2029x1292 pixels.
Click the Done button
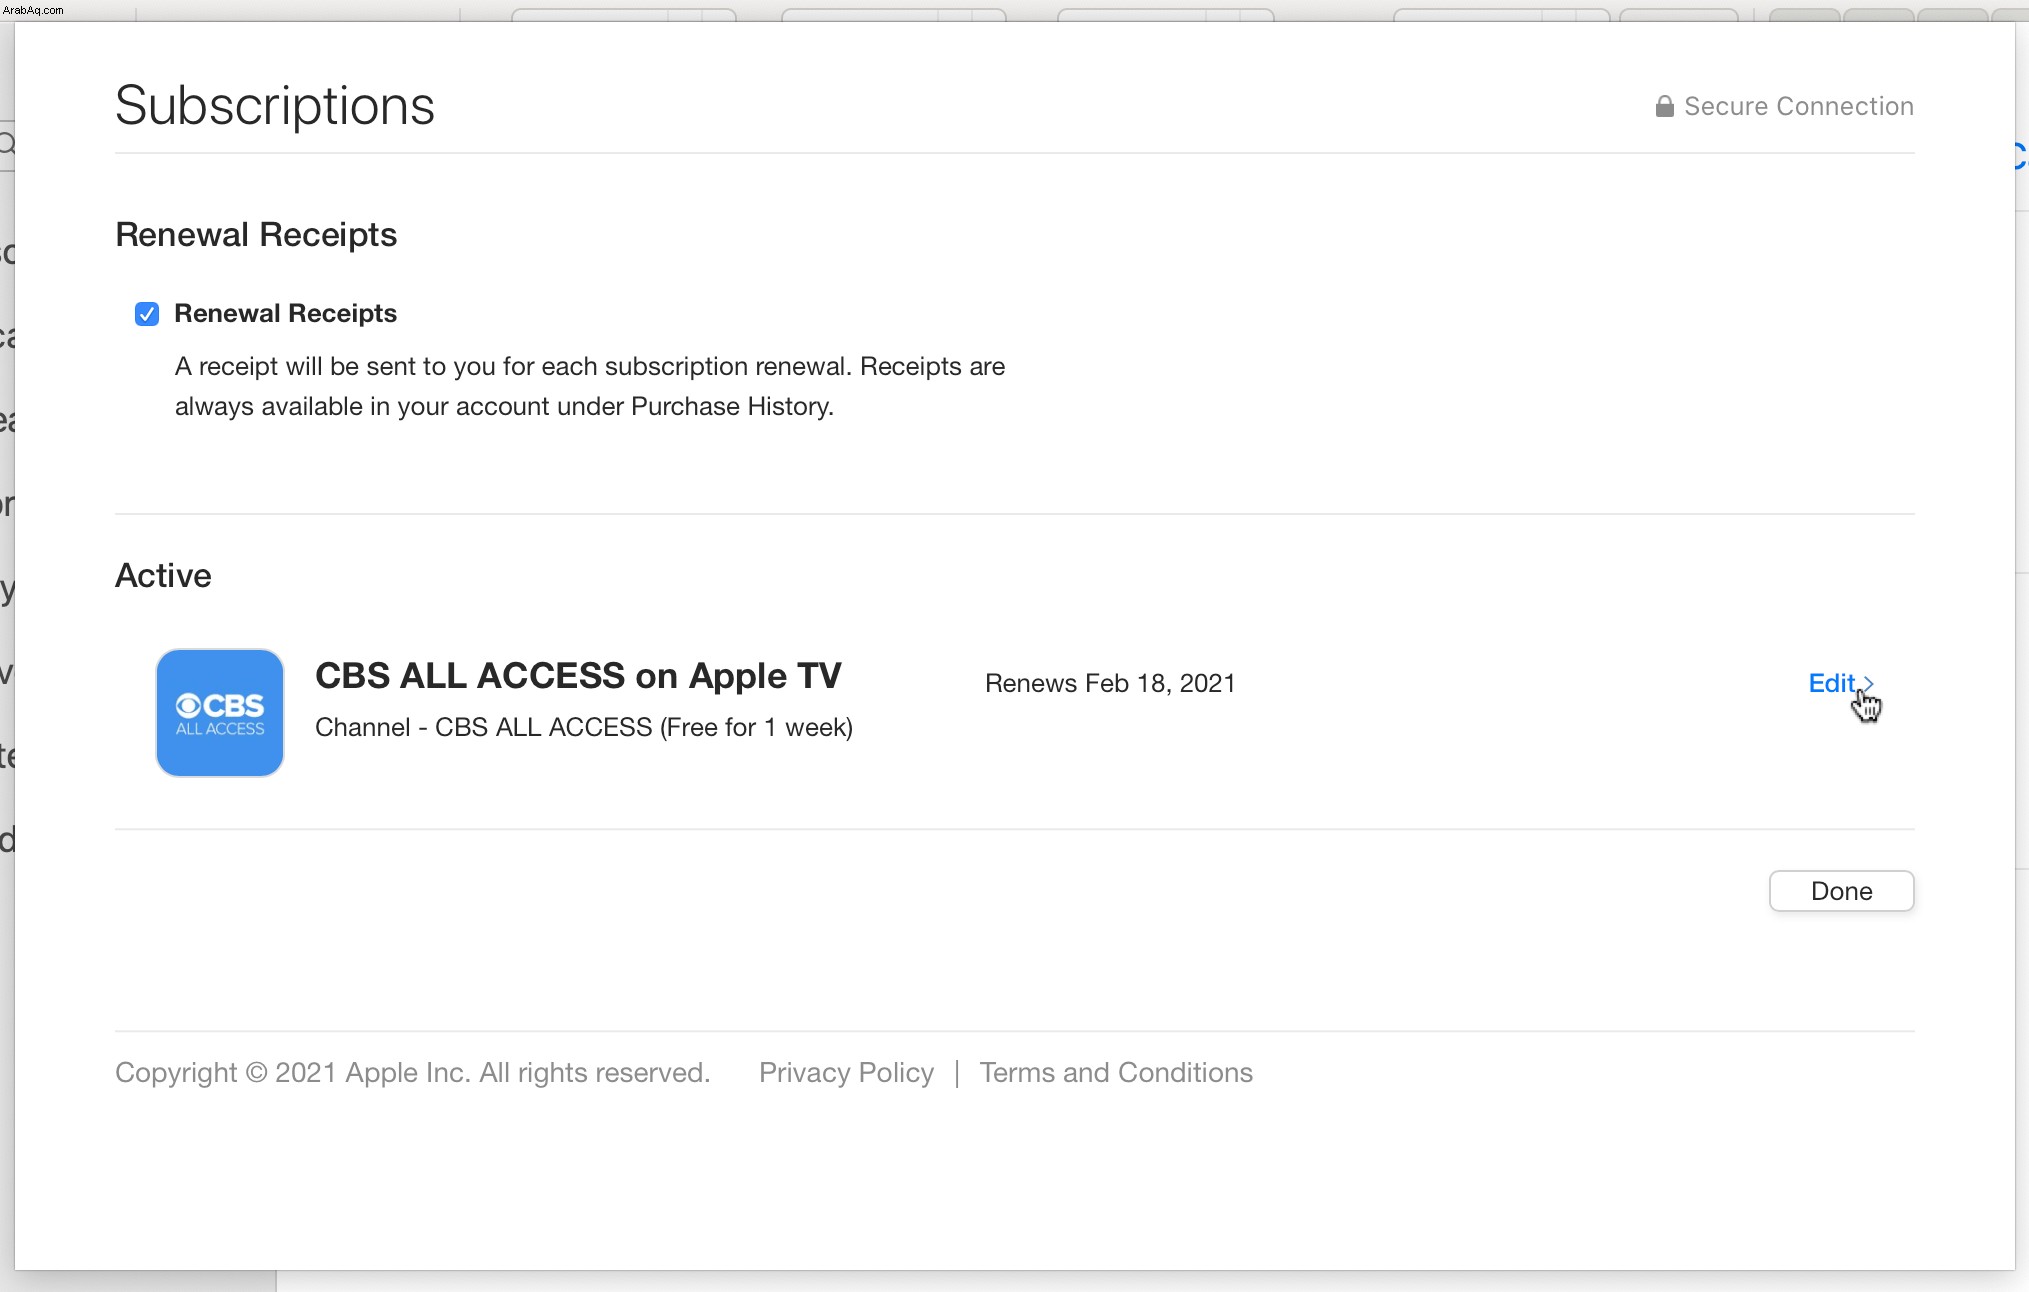point(1841,891)
